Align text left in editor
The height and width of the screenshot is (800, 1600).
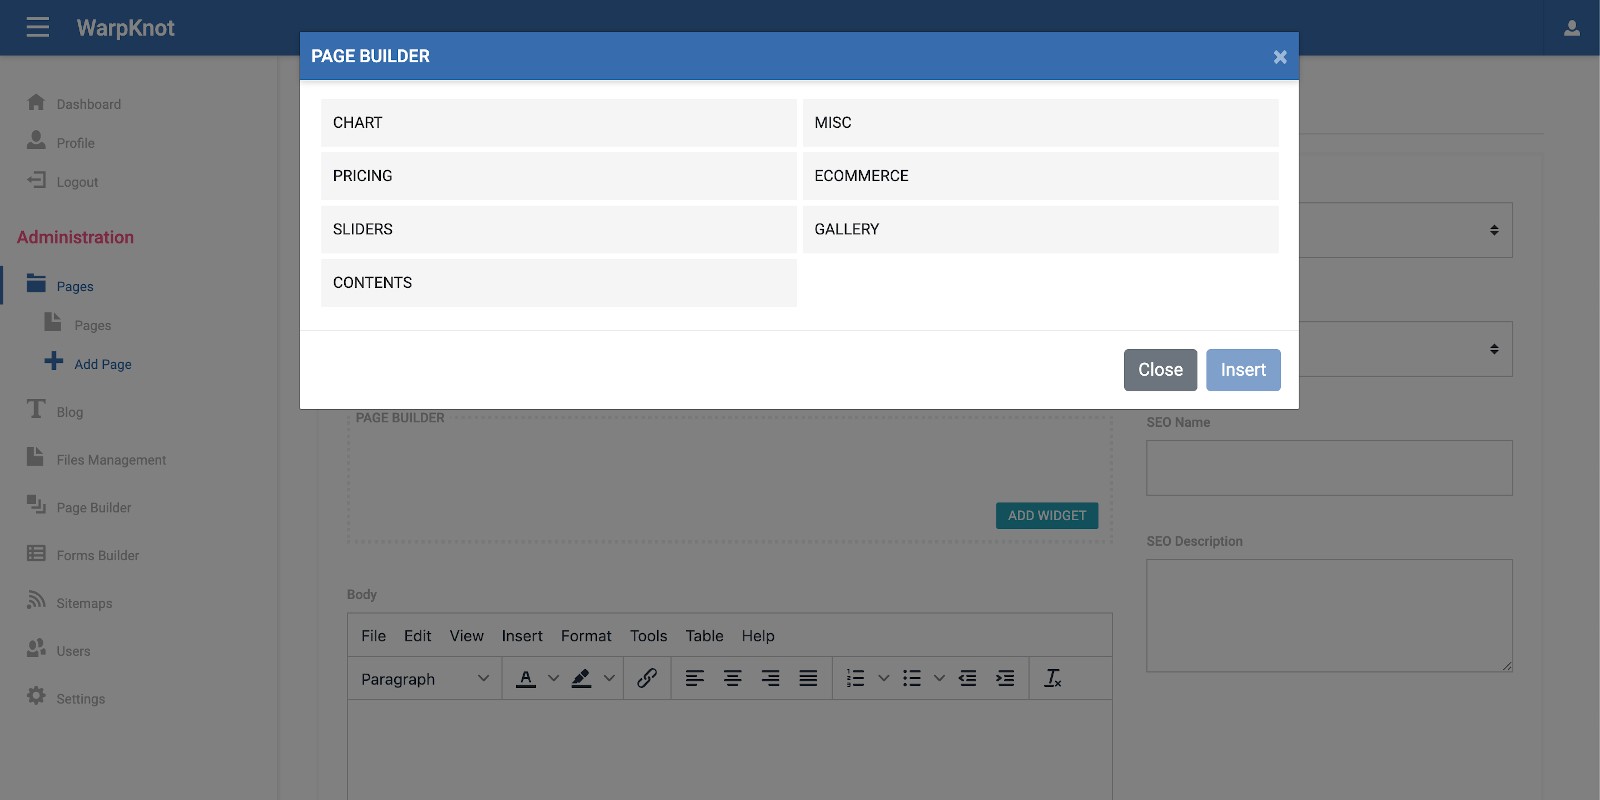pos(695,678)
